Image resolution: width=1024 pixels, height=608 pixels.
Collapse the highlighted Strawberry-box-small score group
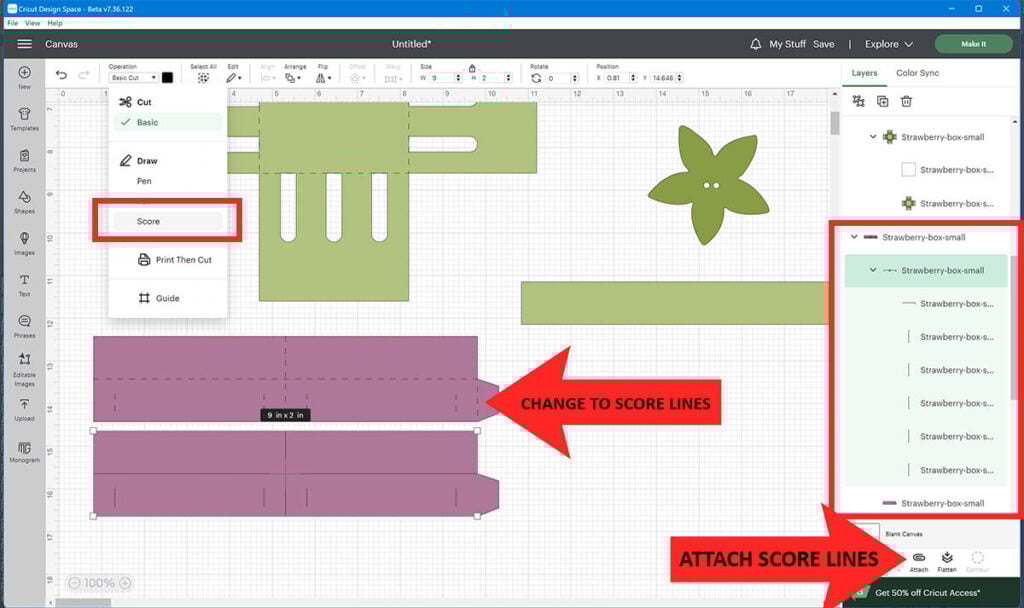tap(873, 270)
